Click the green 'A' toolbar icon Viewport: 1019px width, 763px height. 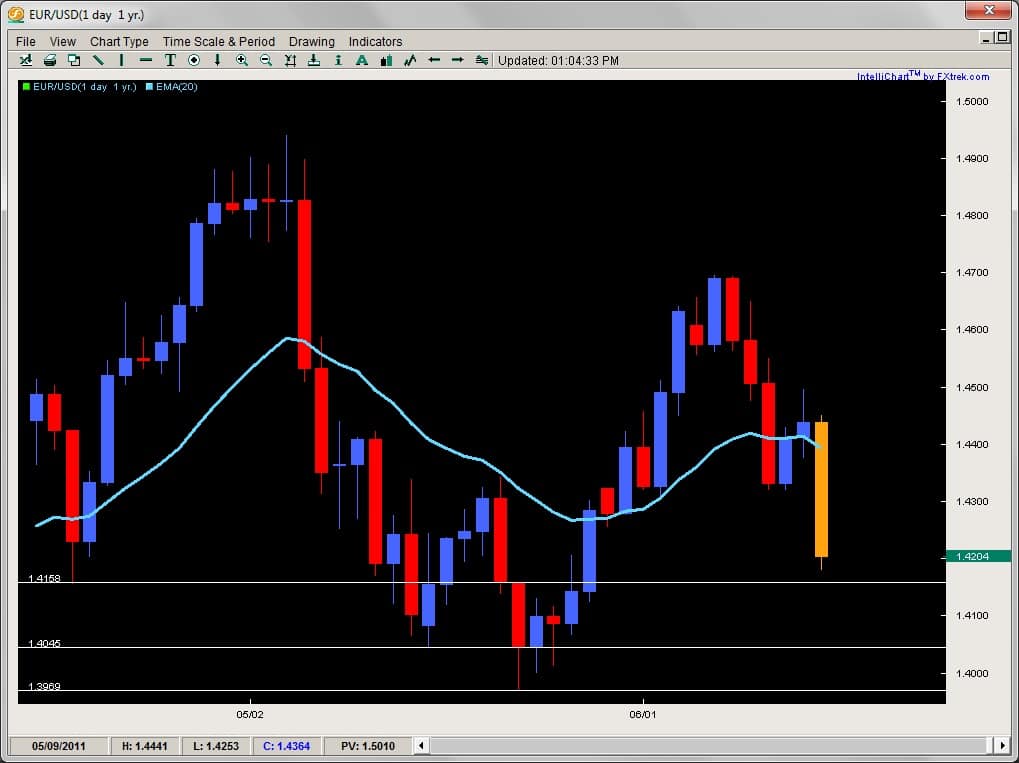pyautogui.click(x=362, y=60)
